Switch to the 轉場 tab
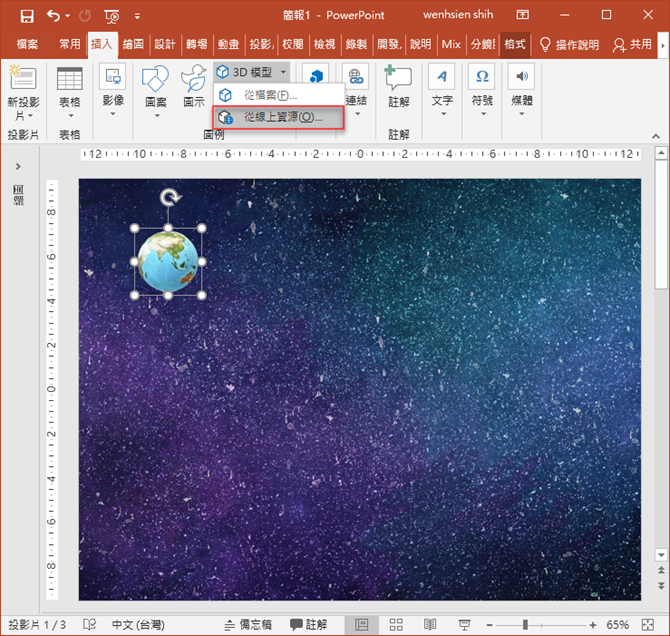 coord(197,44)
